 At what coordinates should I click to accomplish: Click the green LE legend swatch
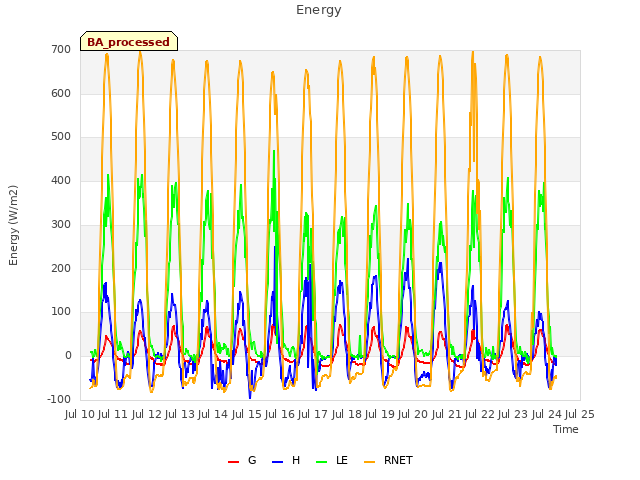click(322, 462)
